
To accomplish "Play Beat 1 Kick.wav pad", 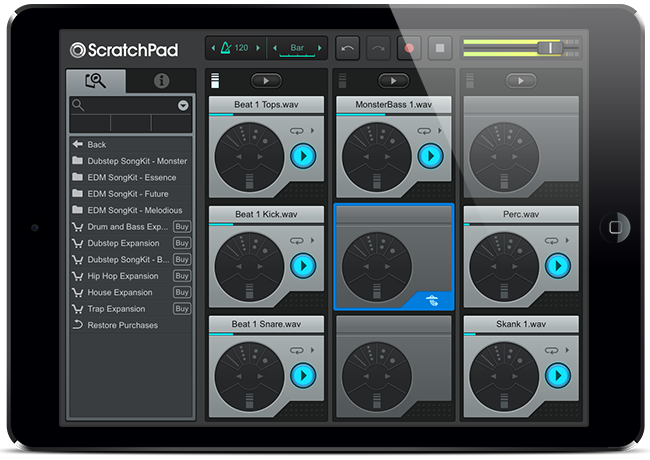I will [303, 266].
